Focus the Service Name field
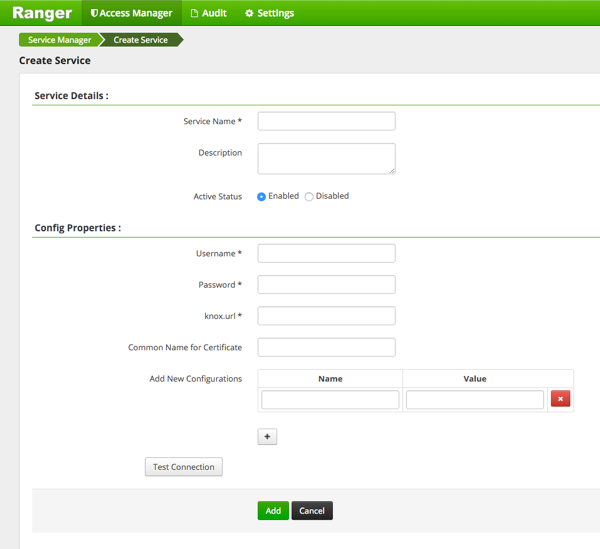The height and width of the screenshot is (549, 600). tap(326, 121)
